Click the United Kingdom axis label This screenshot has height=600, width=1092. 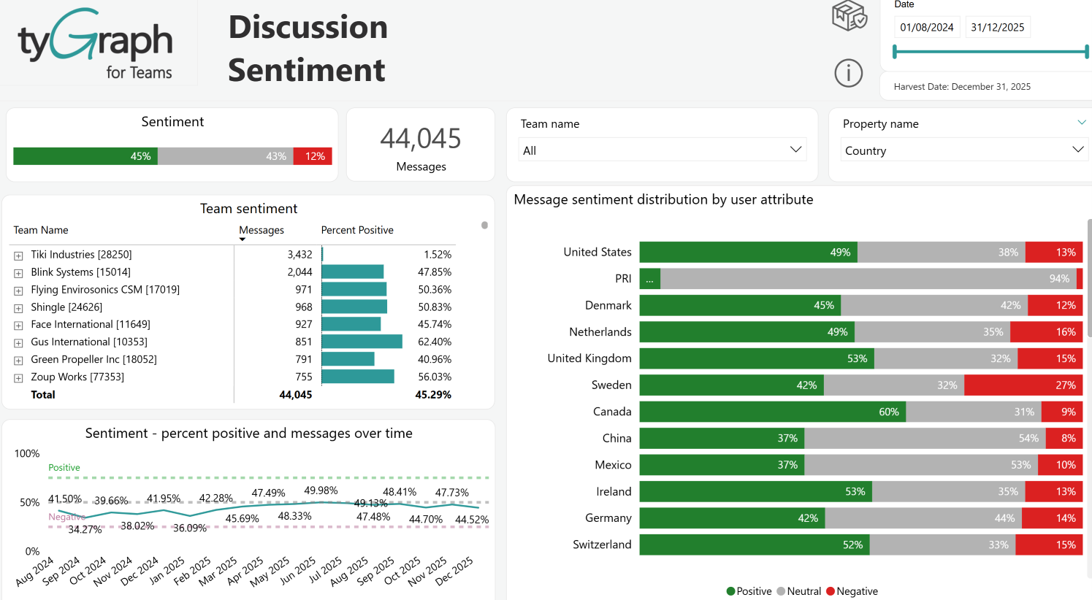click(x=589, y=358)
